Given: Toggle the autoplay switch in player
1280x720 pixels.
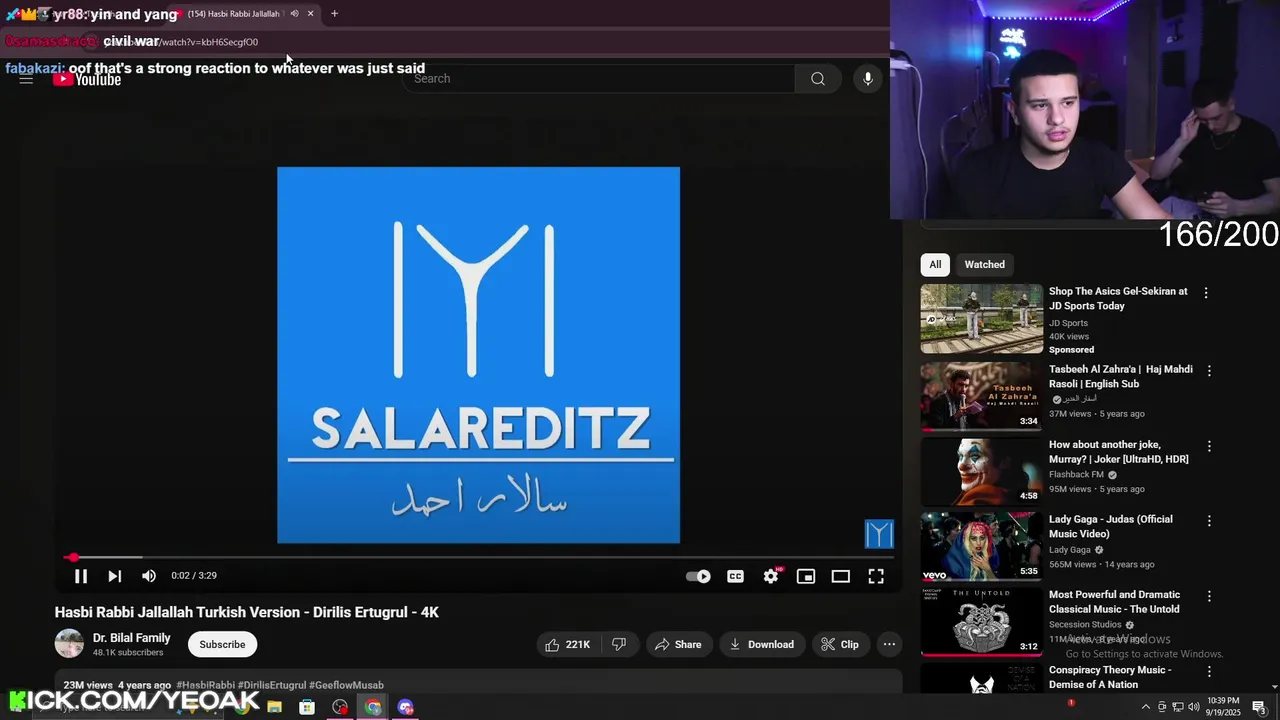Looking at the screenshot, I should click(698, 576).
